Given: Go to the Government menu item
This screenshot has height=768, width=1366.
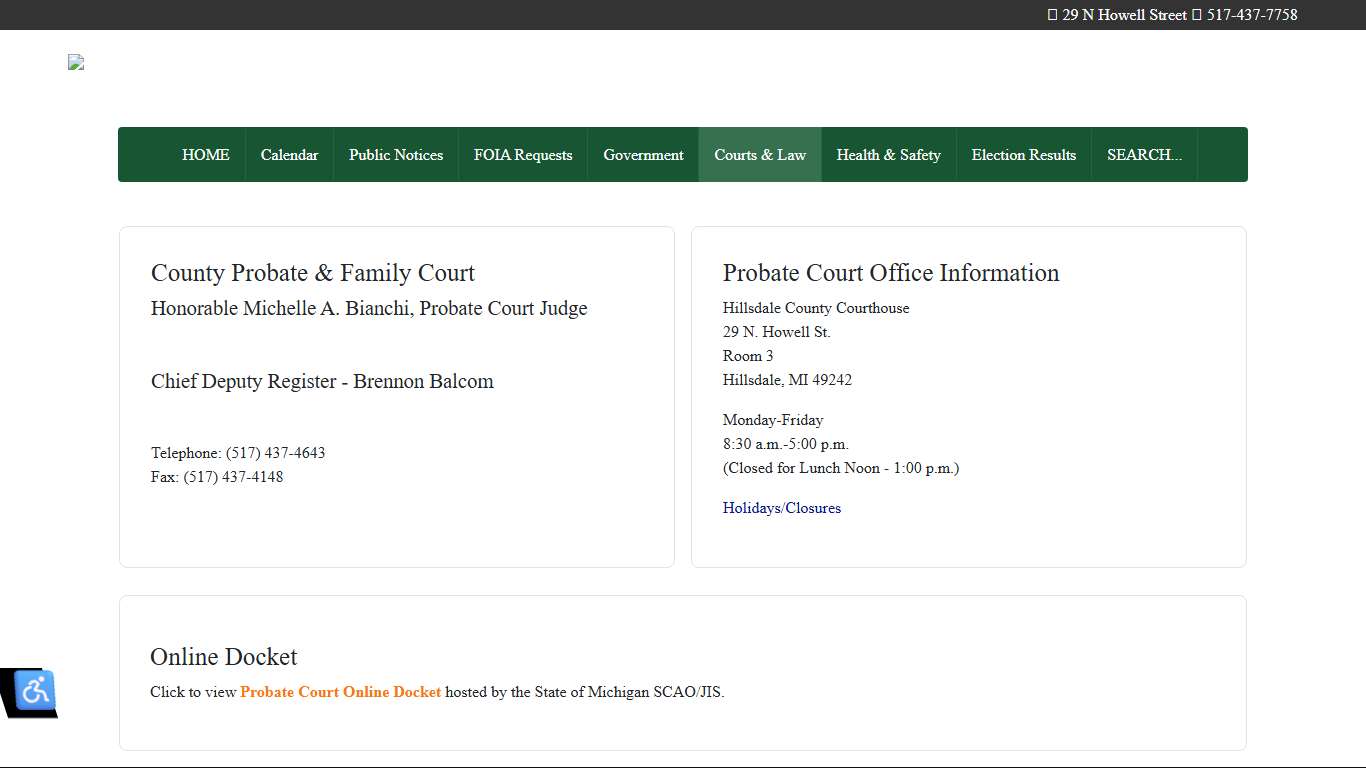Looking at the screenshot, I should [x=643, y=154].
